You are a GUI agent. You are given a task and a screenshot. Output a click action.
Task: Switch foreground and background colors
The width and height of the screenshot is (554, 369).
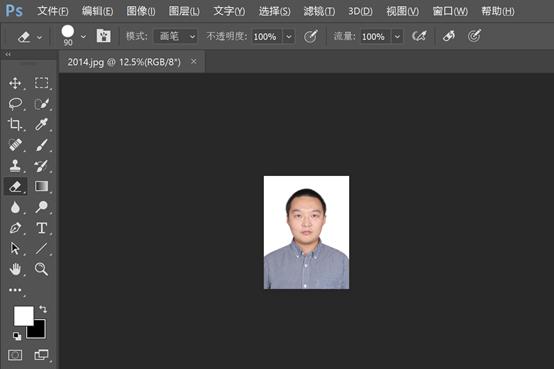43,309
